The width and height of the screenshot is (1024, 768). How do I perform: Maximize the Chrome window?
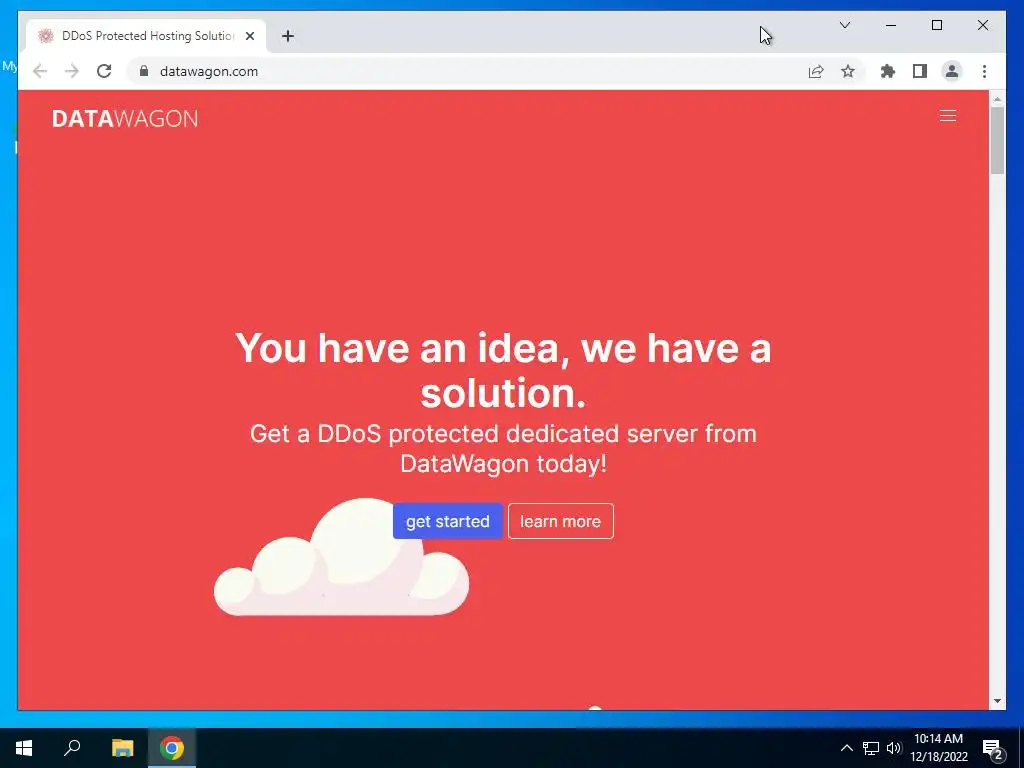coord(936,25)
